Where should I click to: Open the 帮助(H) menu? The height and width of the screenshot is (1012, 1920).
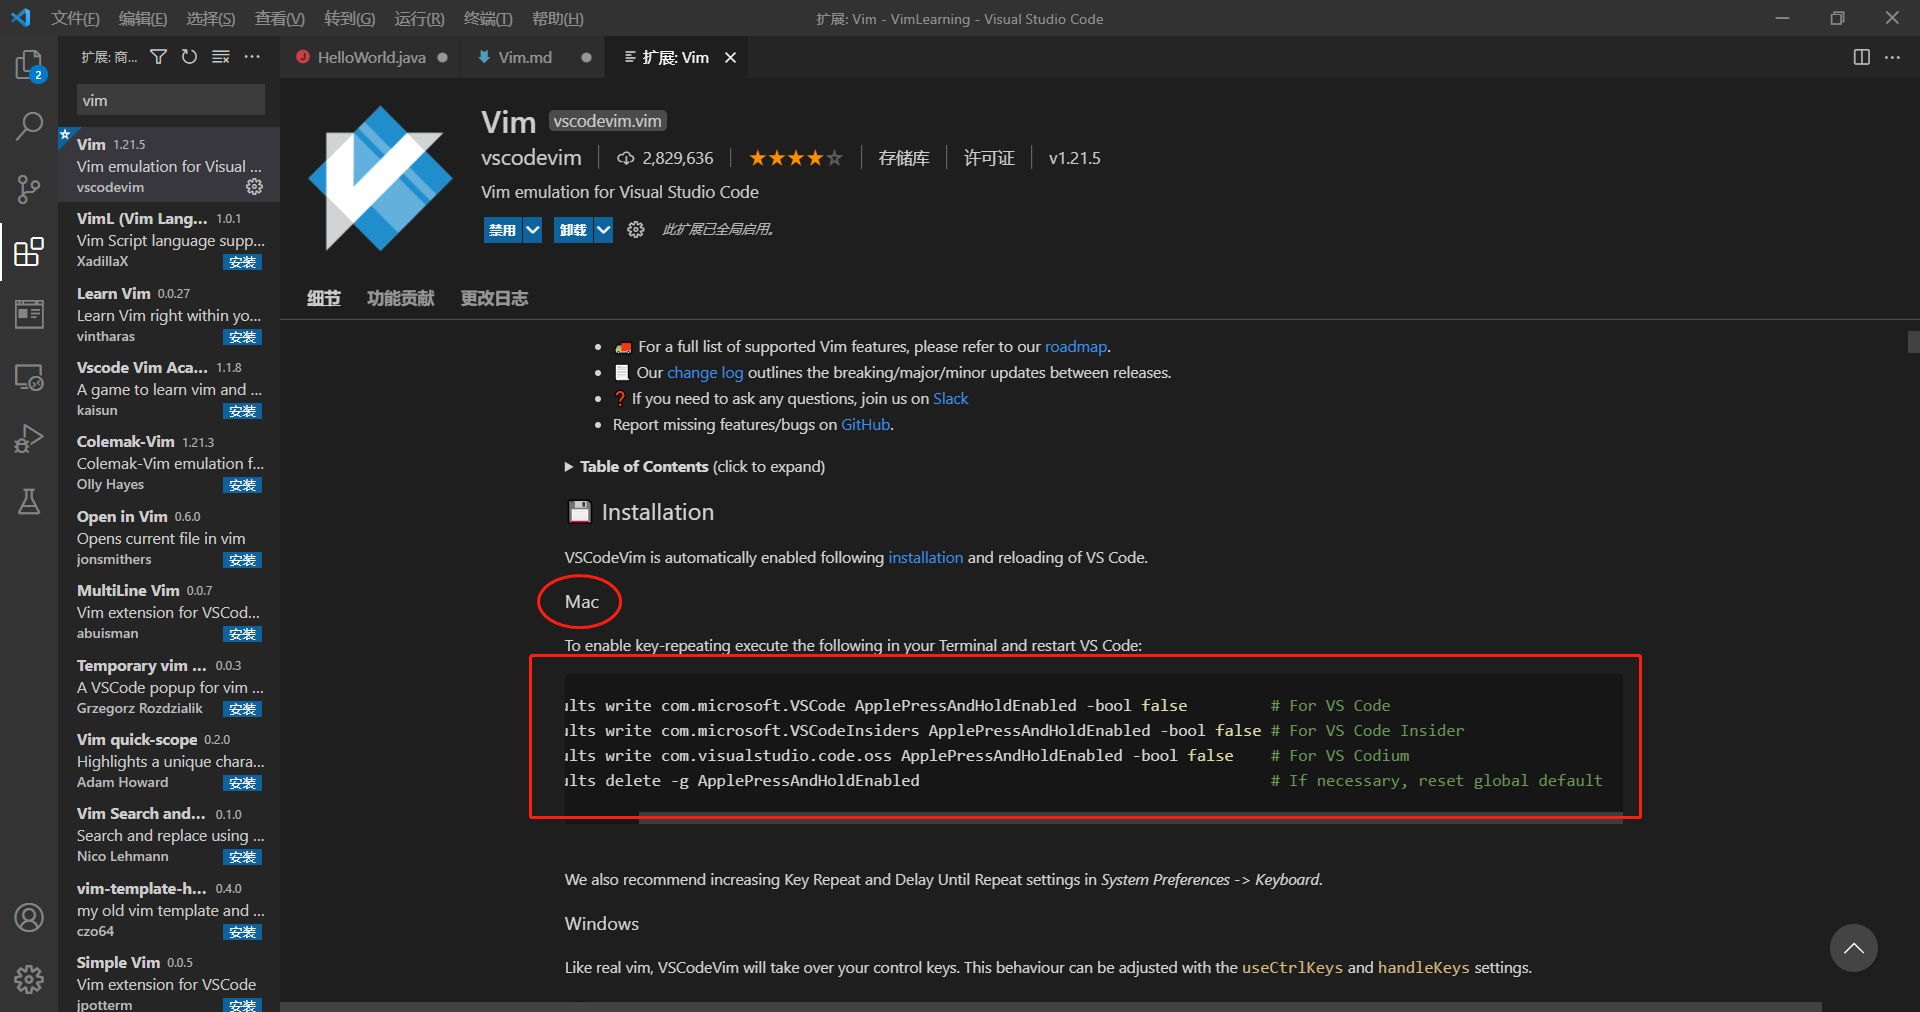pos(558,19)
